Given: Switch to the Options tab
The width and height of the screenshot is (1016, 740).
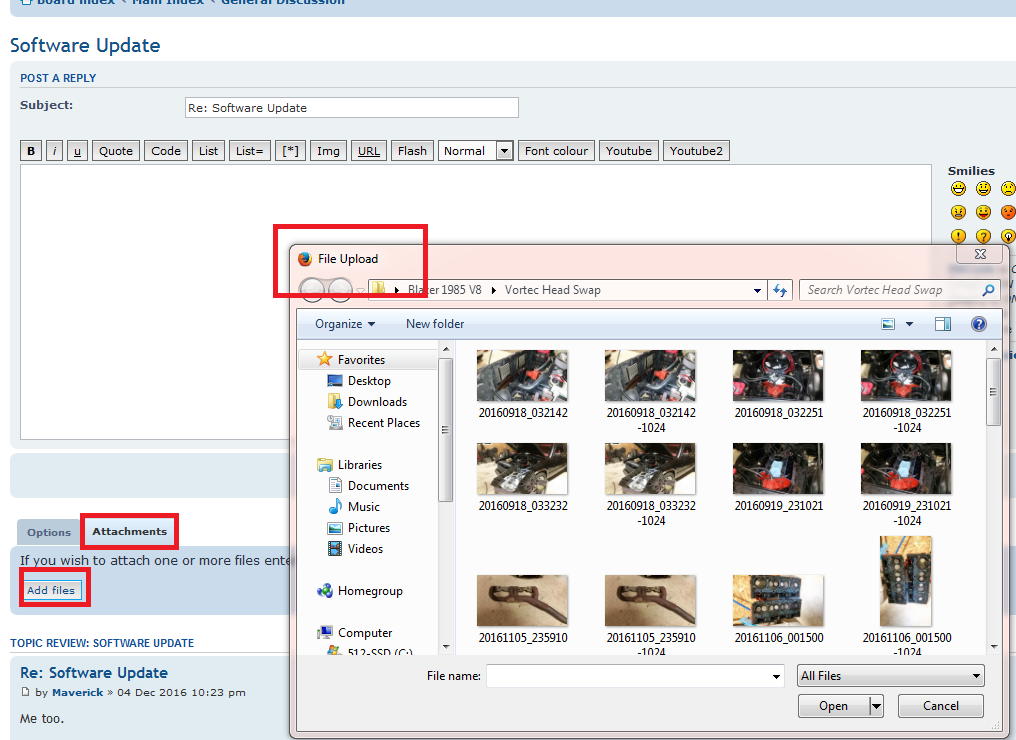Looking at the screenshot, I should click(49, 532).
